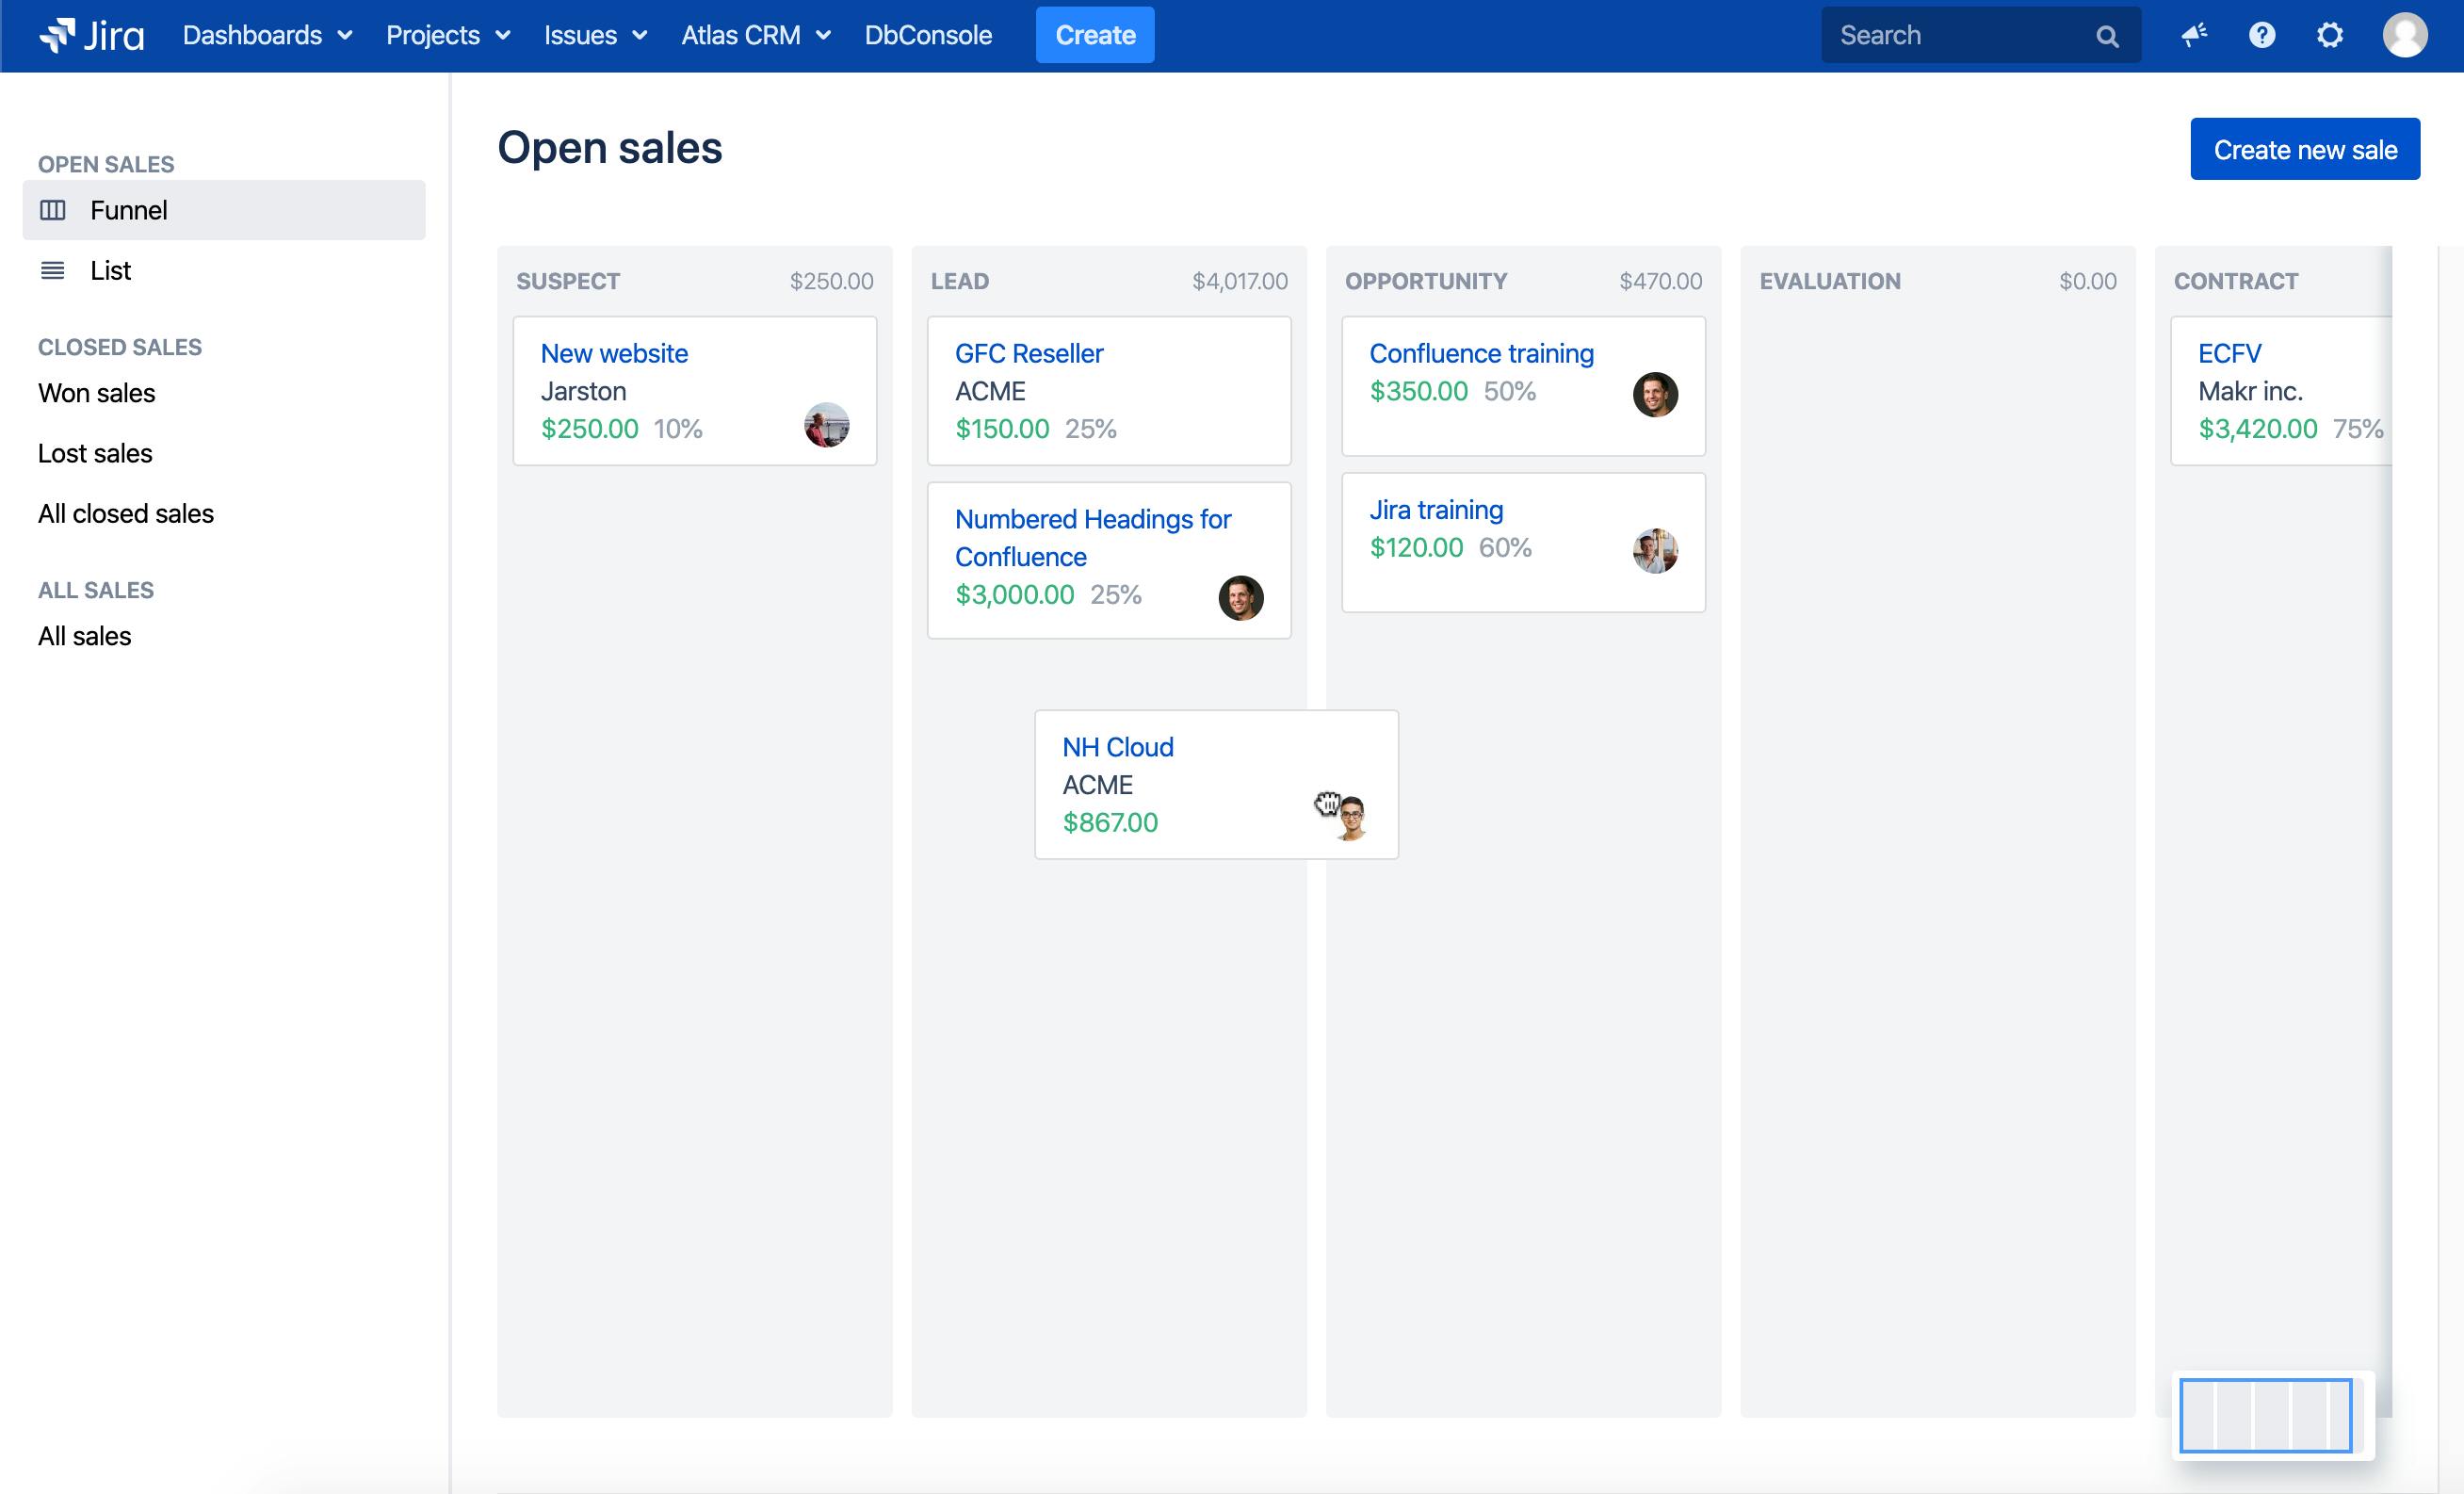2464x1494 pixels.
Task: Open the feedback megaphone icon
Action: [x=2194, y=35]
